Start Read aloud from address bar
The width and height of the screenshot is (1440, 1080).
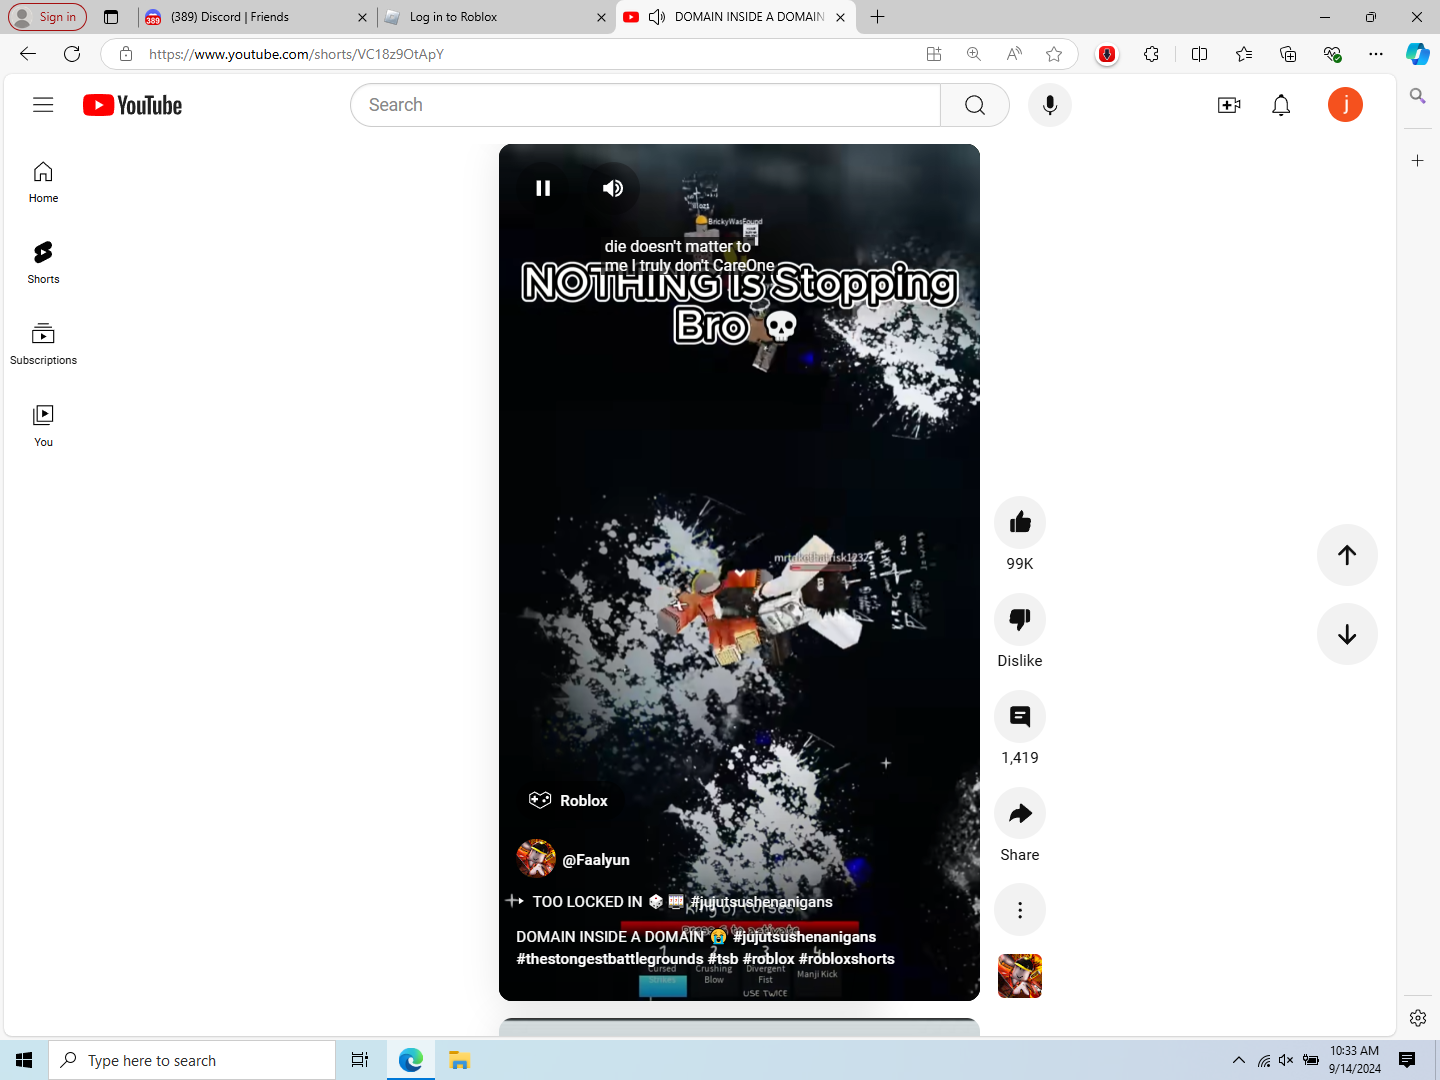coord(1014,54)
